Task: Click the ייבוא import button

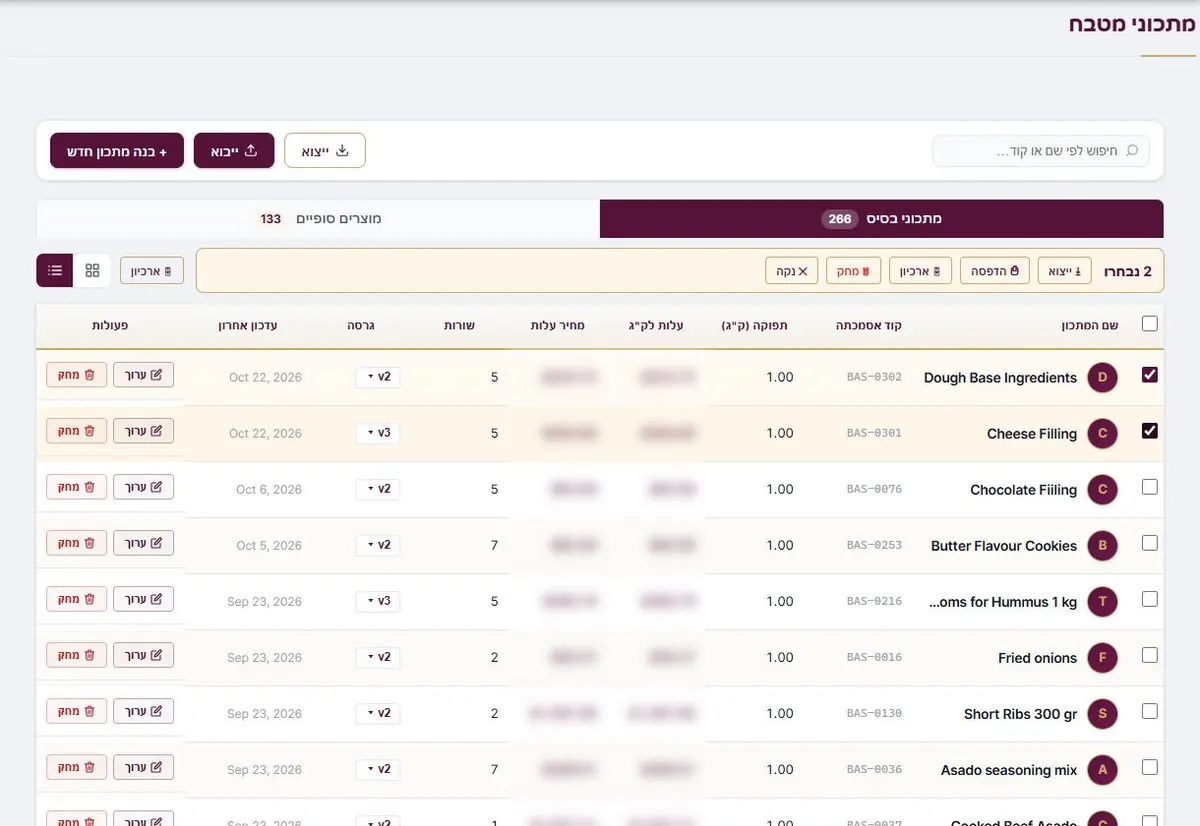Action: click(x=234, y=151)
